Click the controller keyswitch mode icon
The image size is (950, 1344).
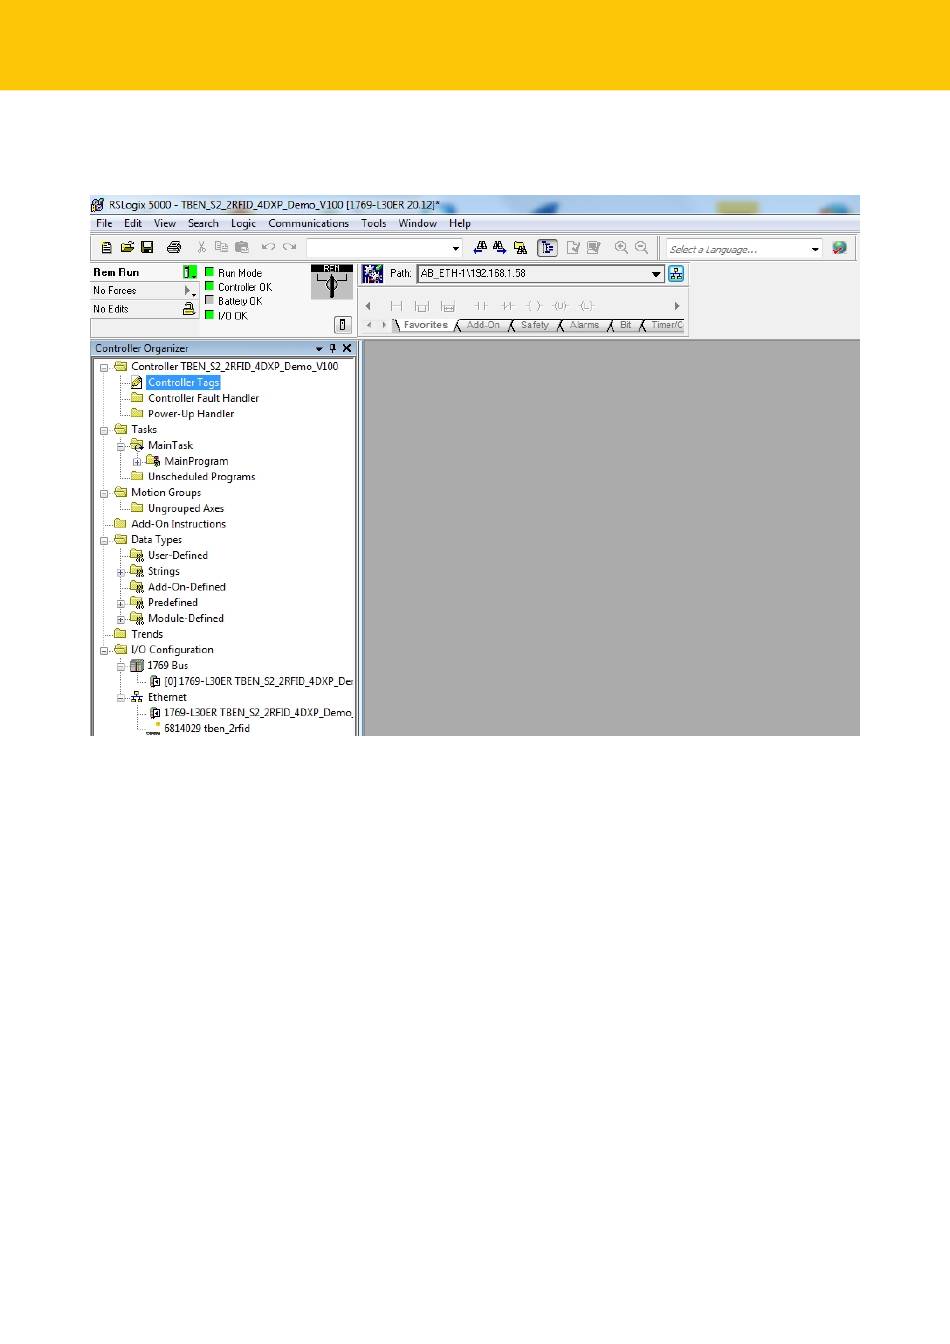point(331,283)
